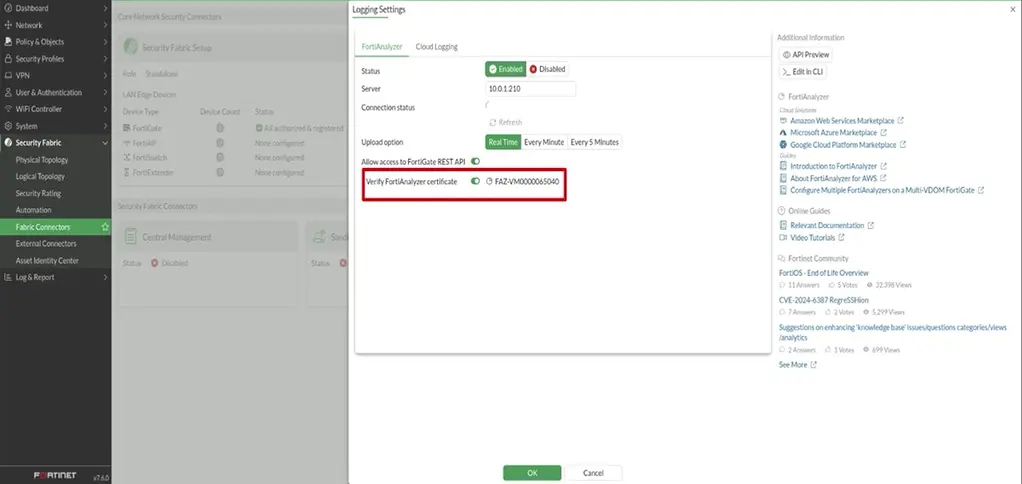
Task: Click the Refresh connection status button
Action: [x=506, y=122]
